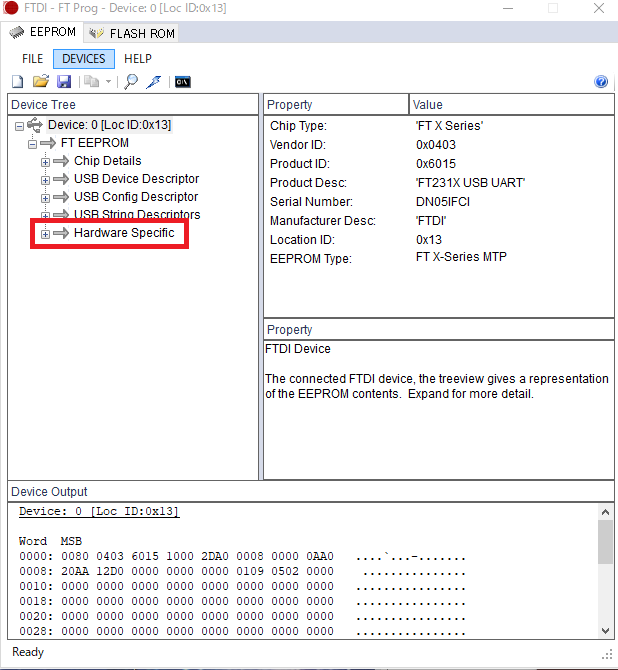Click the arrow icon beside FT EEPROM
This screenshot has width=618, height=670.
pos(48,143)
